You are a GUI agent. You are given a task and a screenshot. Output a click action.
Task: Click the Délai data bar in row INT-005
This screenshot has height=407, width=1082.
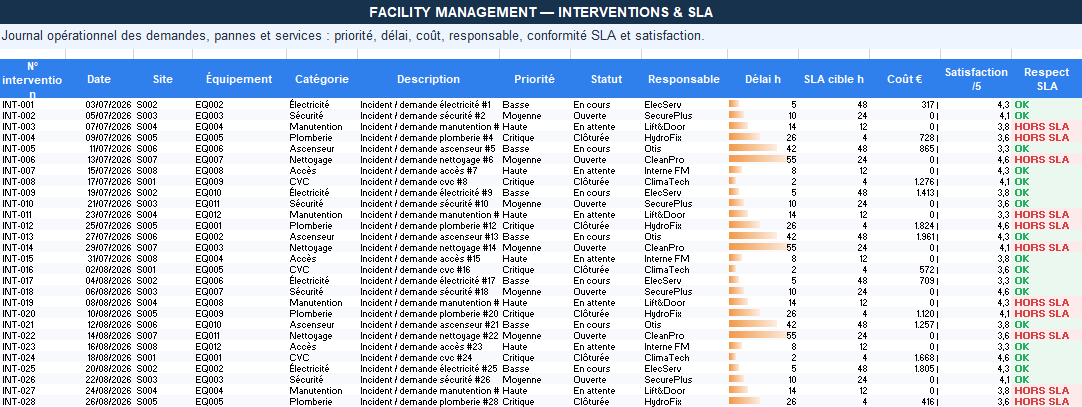pos(753,149)
